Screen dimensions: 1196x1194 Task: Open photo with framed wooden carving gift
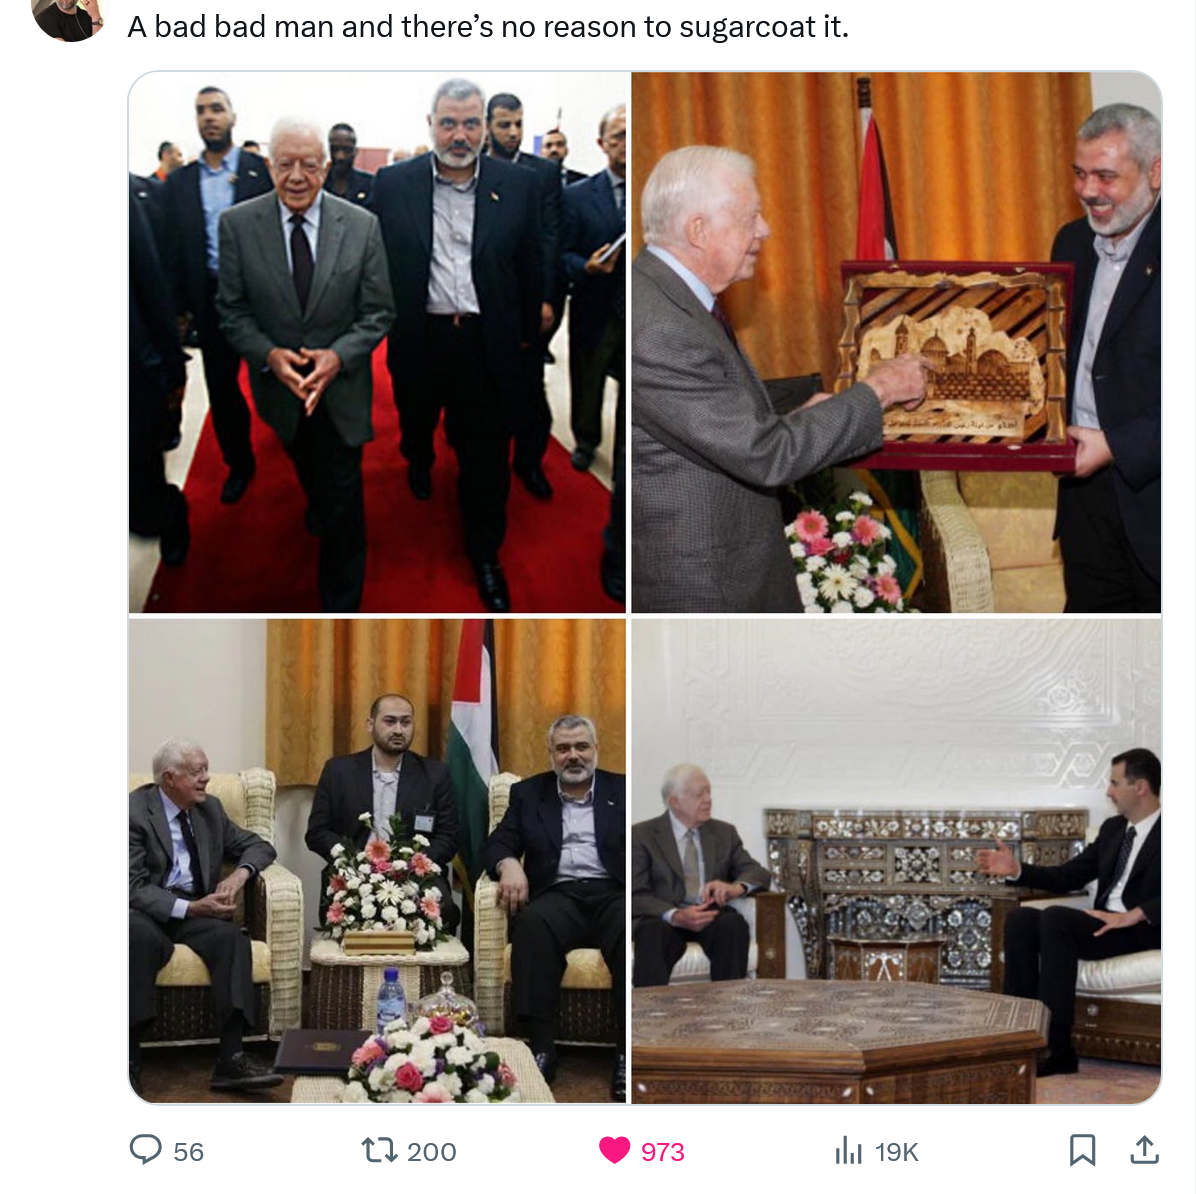(896, 343)
